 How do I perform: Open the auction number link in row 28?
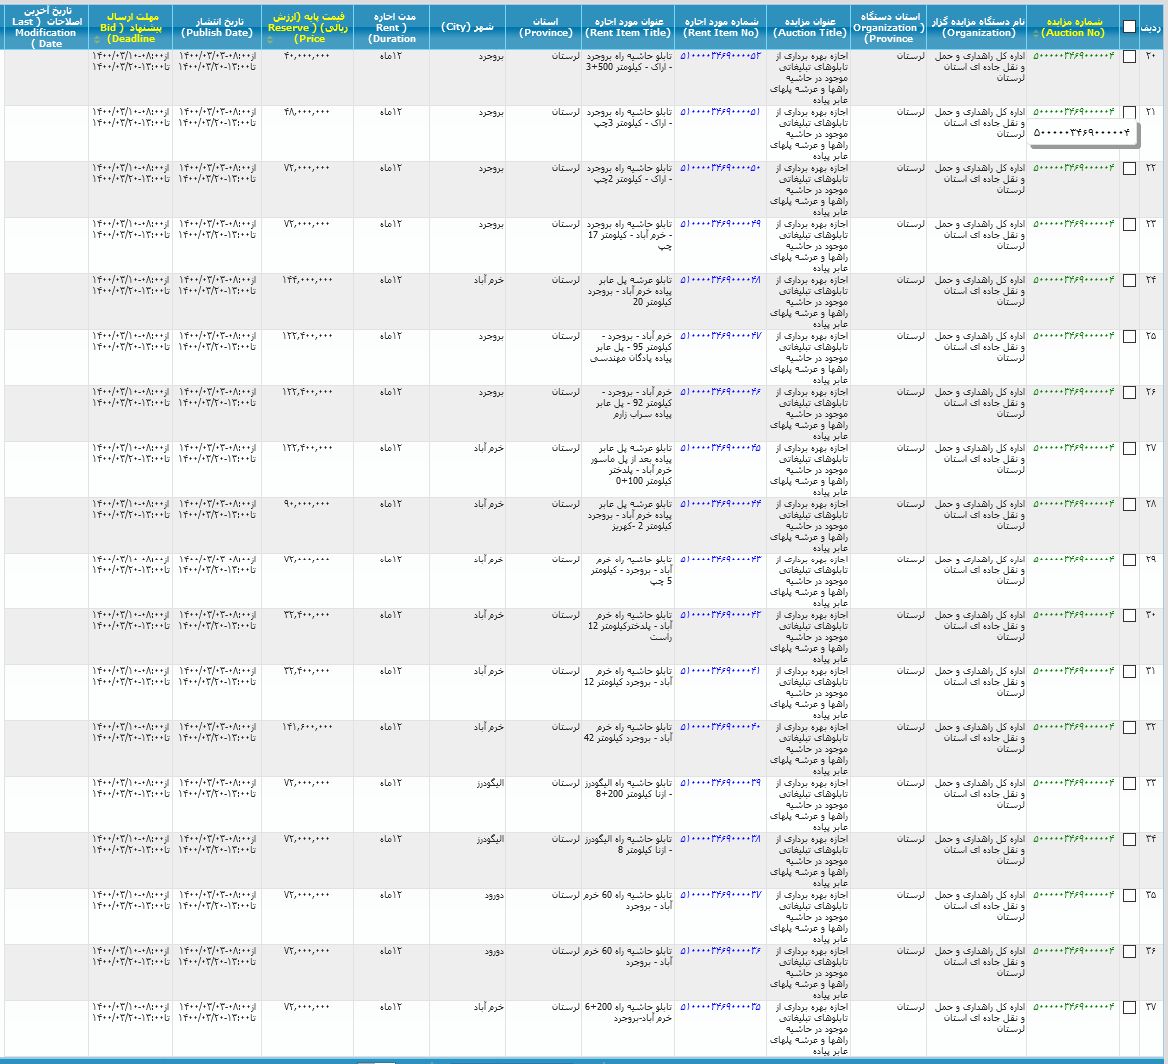(1073, 504)
